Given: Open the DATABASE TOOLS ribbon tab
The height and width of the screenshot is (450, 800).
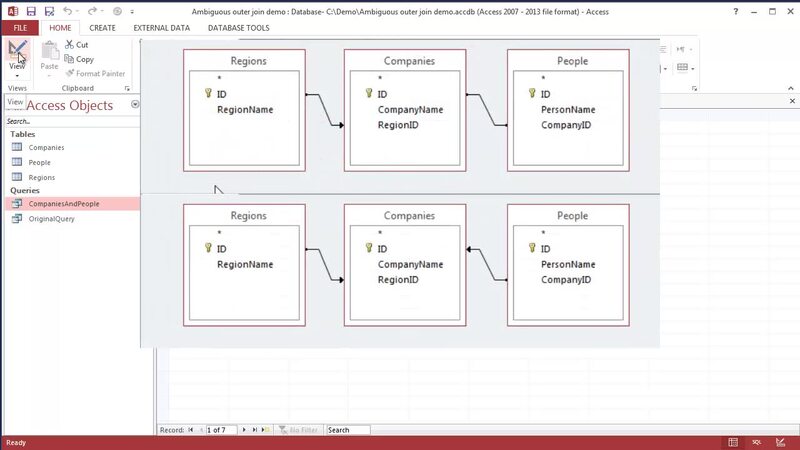Looking at the screenshot, I should pyautogui.click(x=238, y=28).
